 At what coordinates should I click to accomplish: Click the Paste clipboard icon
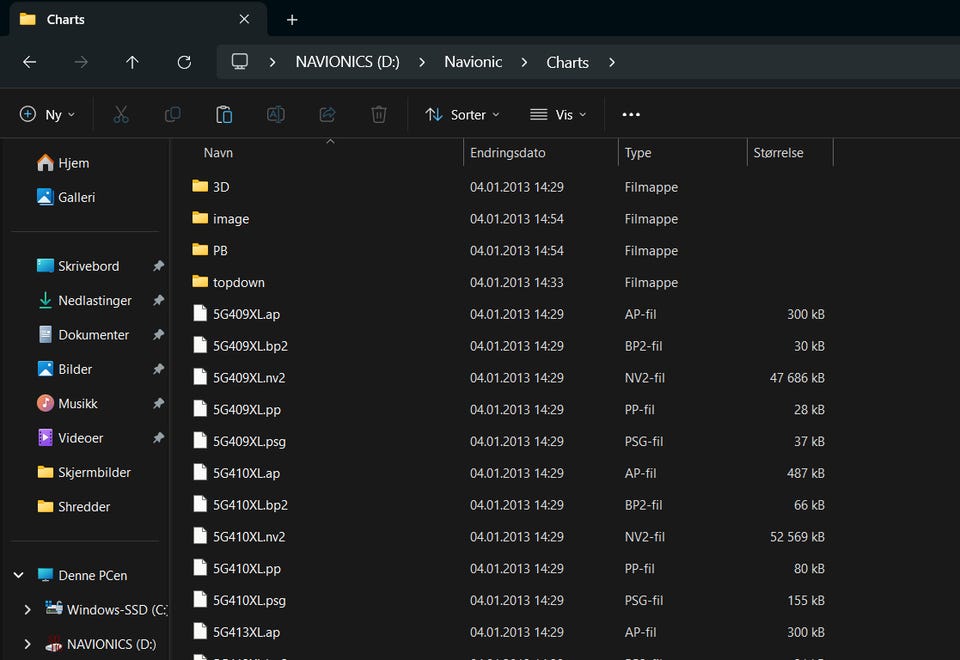224,115
